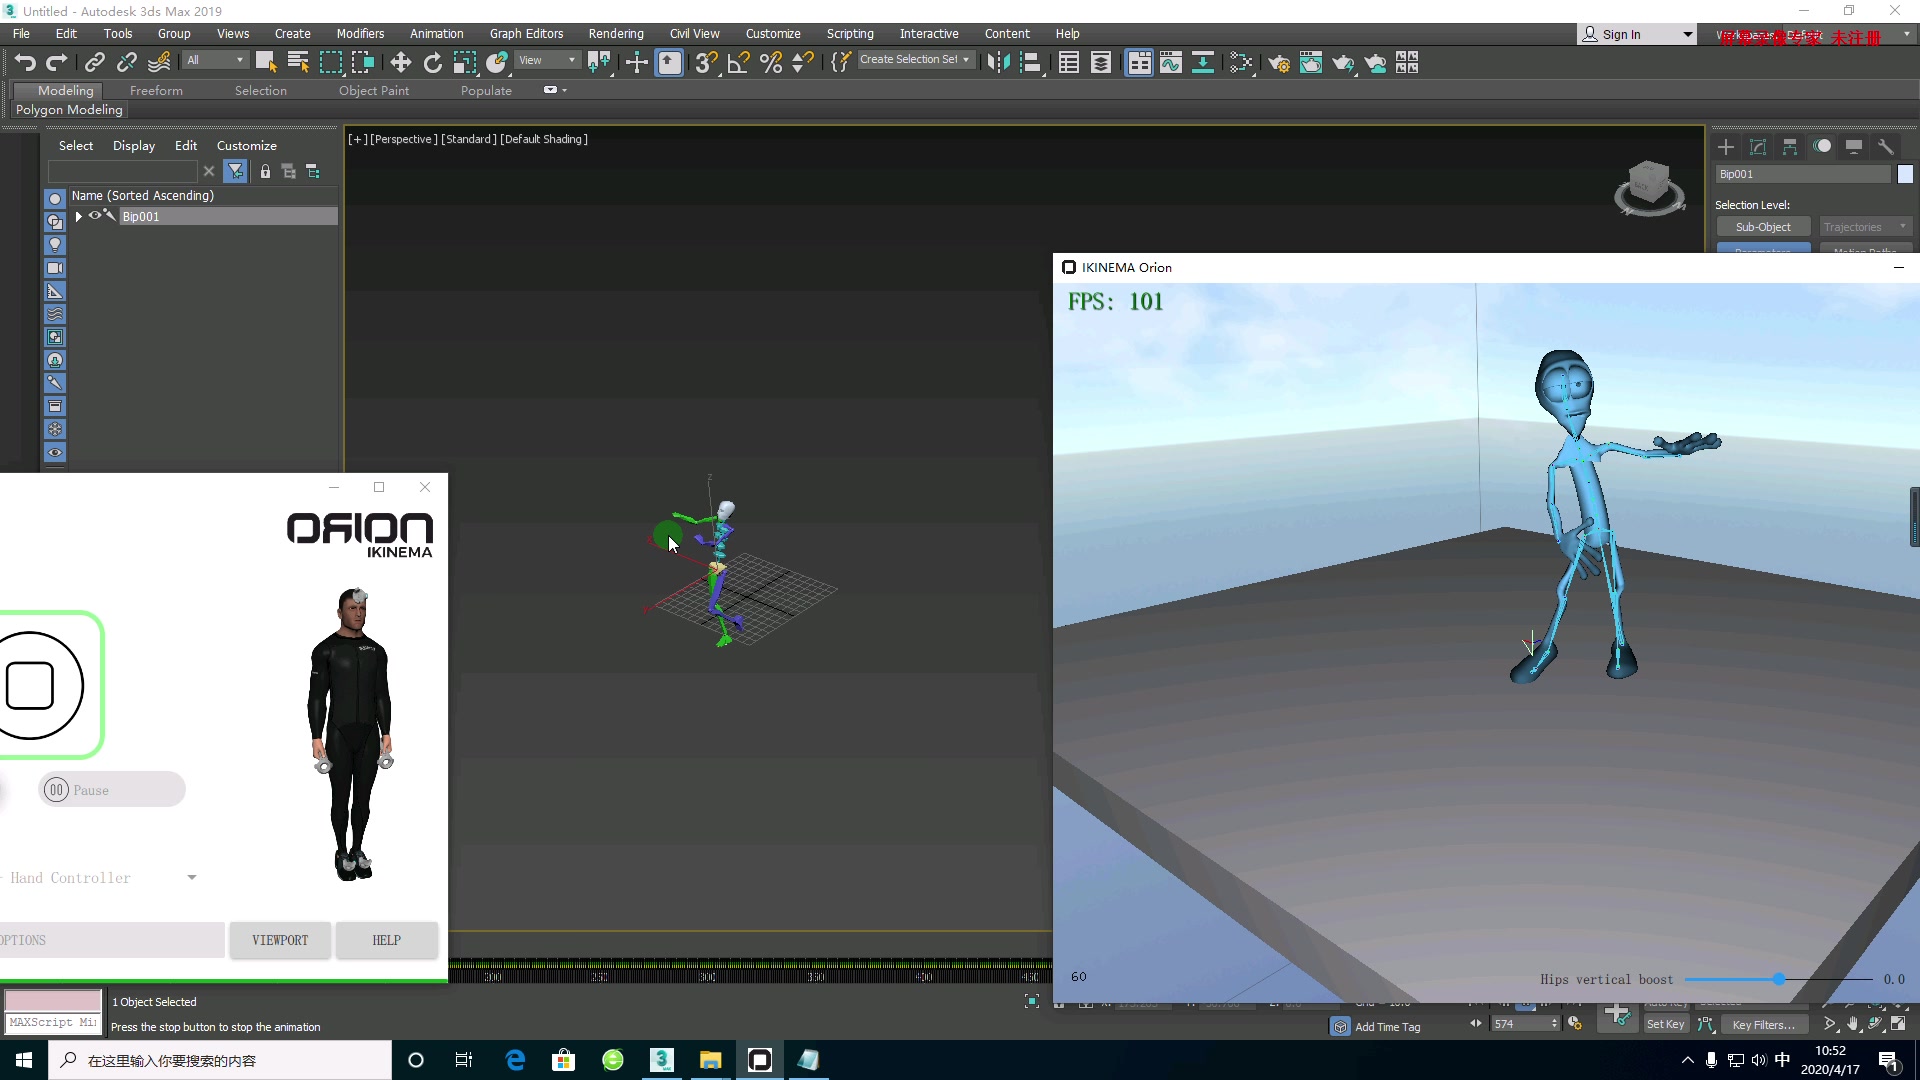Select the Move tool in the toolbar
The width and height of the screenshot is (1920, 1080).
click(x=400, y=63)
